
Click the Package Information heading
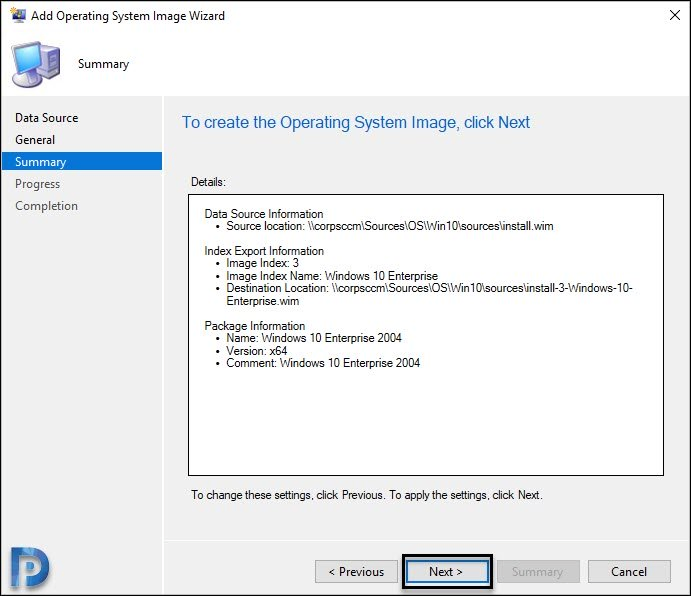255,326
